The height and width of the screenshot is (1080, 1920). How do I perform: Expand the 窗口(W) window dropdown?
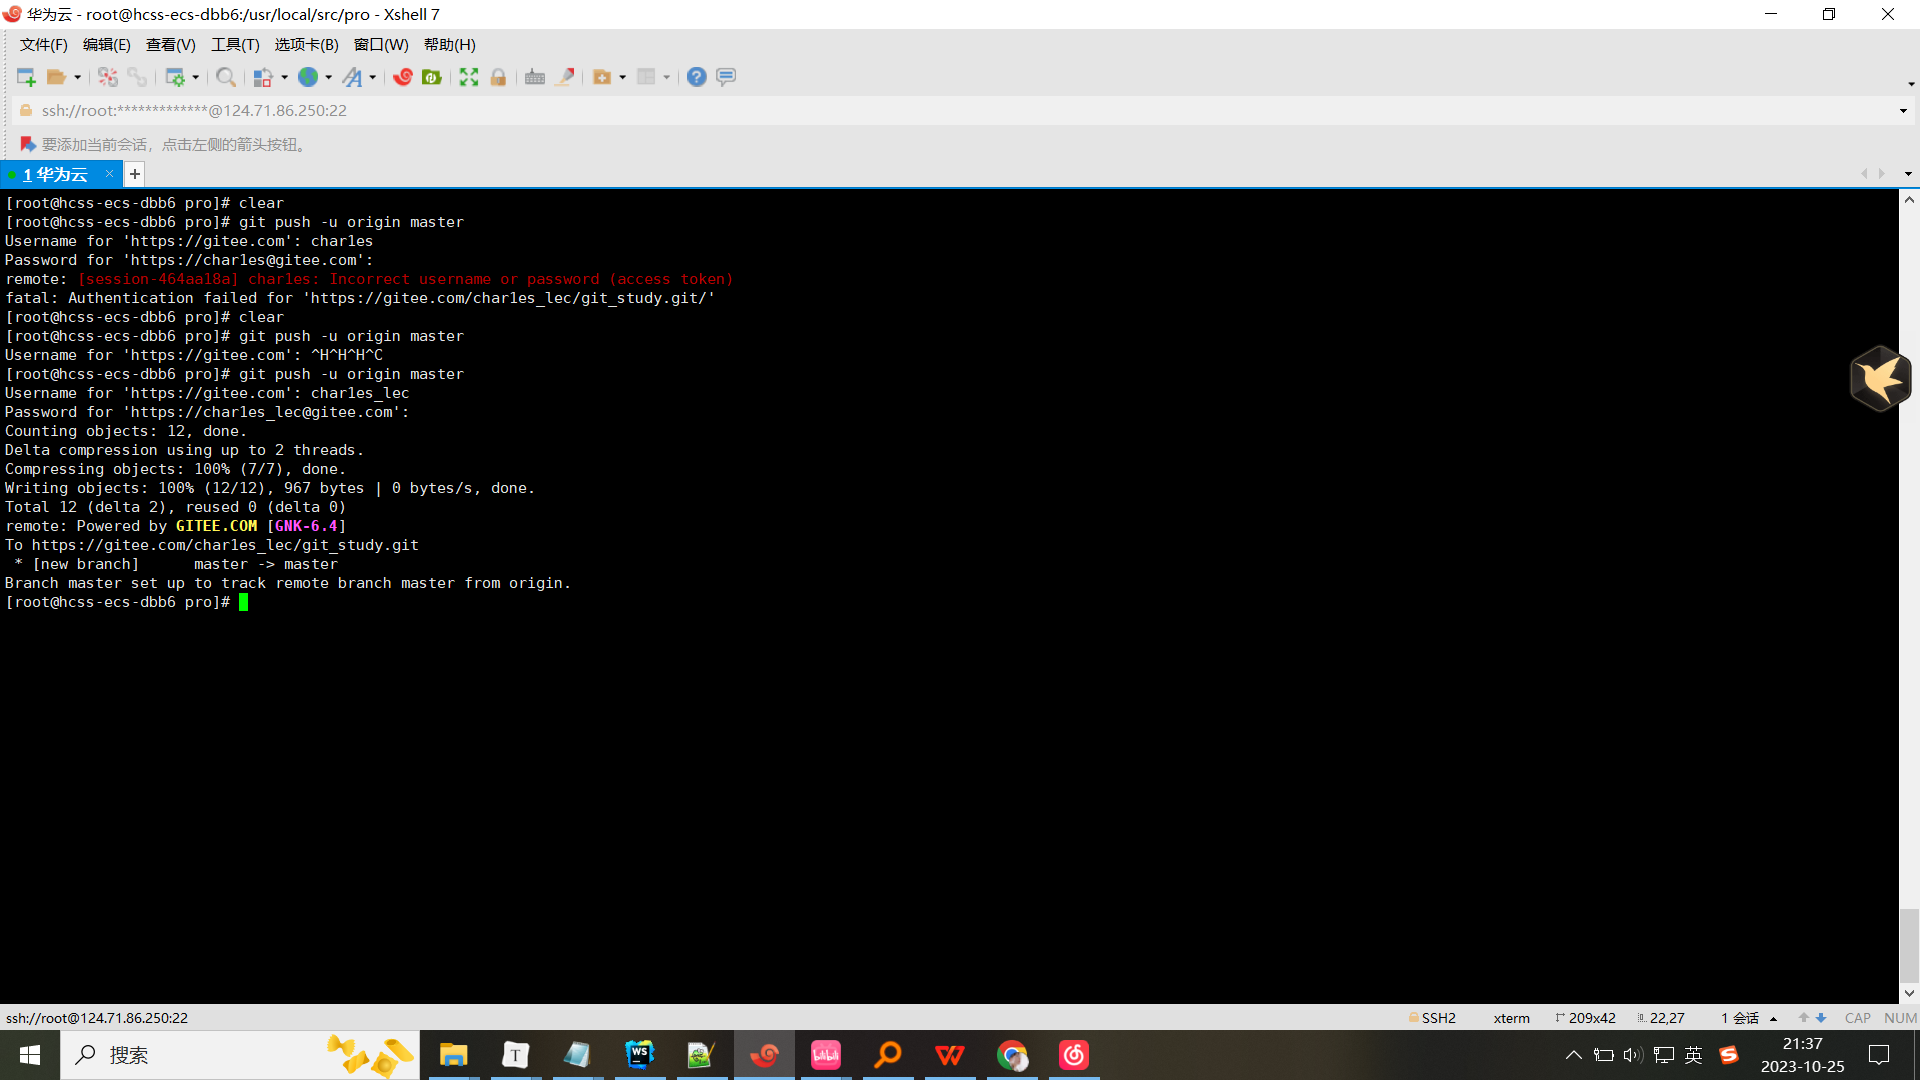(382, 45)
